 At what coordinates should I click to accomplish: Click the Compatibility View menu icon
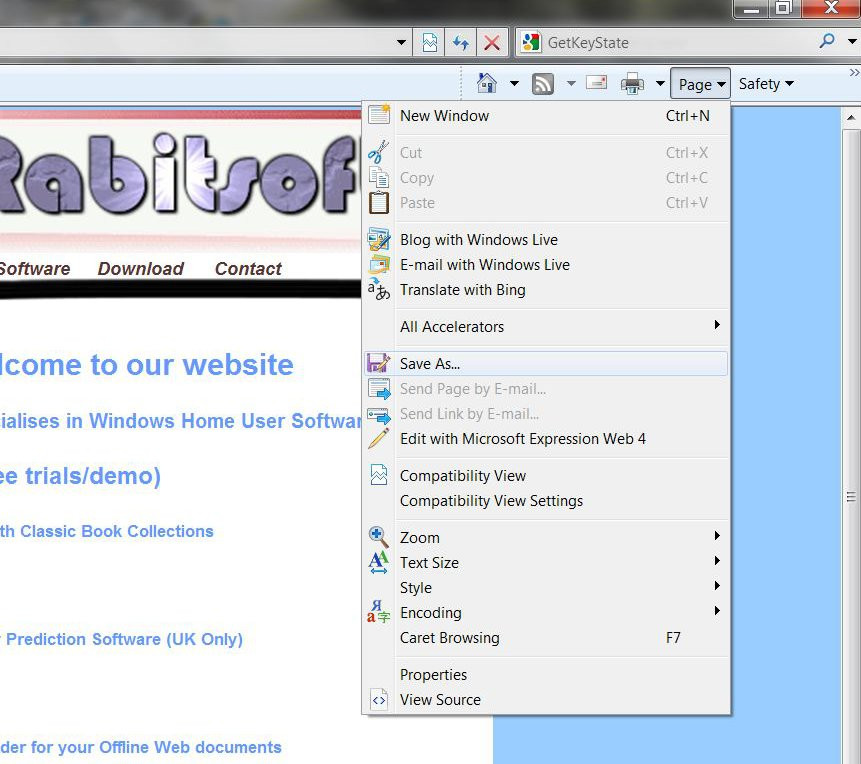379,475
